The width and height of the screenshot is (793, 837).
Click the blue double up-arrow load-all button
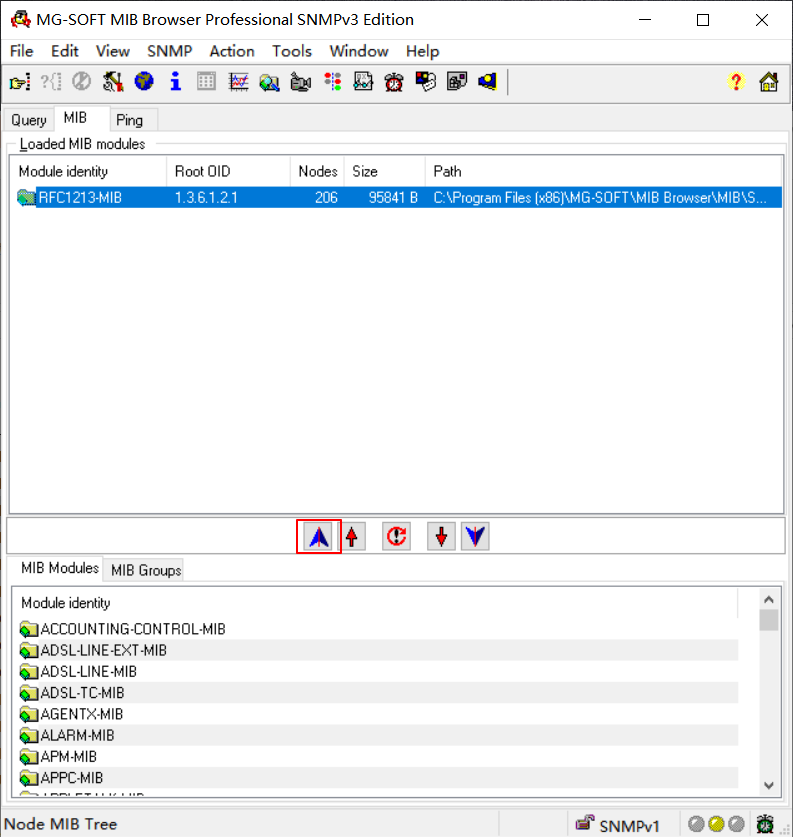point(319,536)
